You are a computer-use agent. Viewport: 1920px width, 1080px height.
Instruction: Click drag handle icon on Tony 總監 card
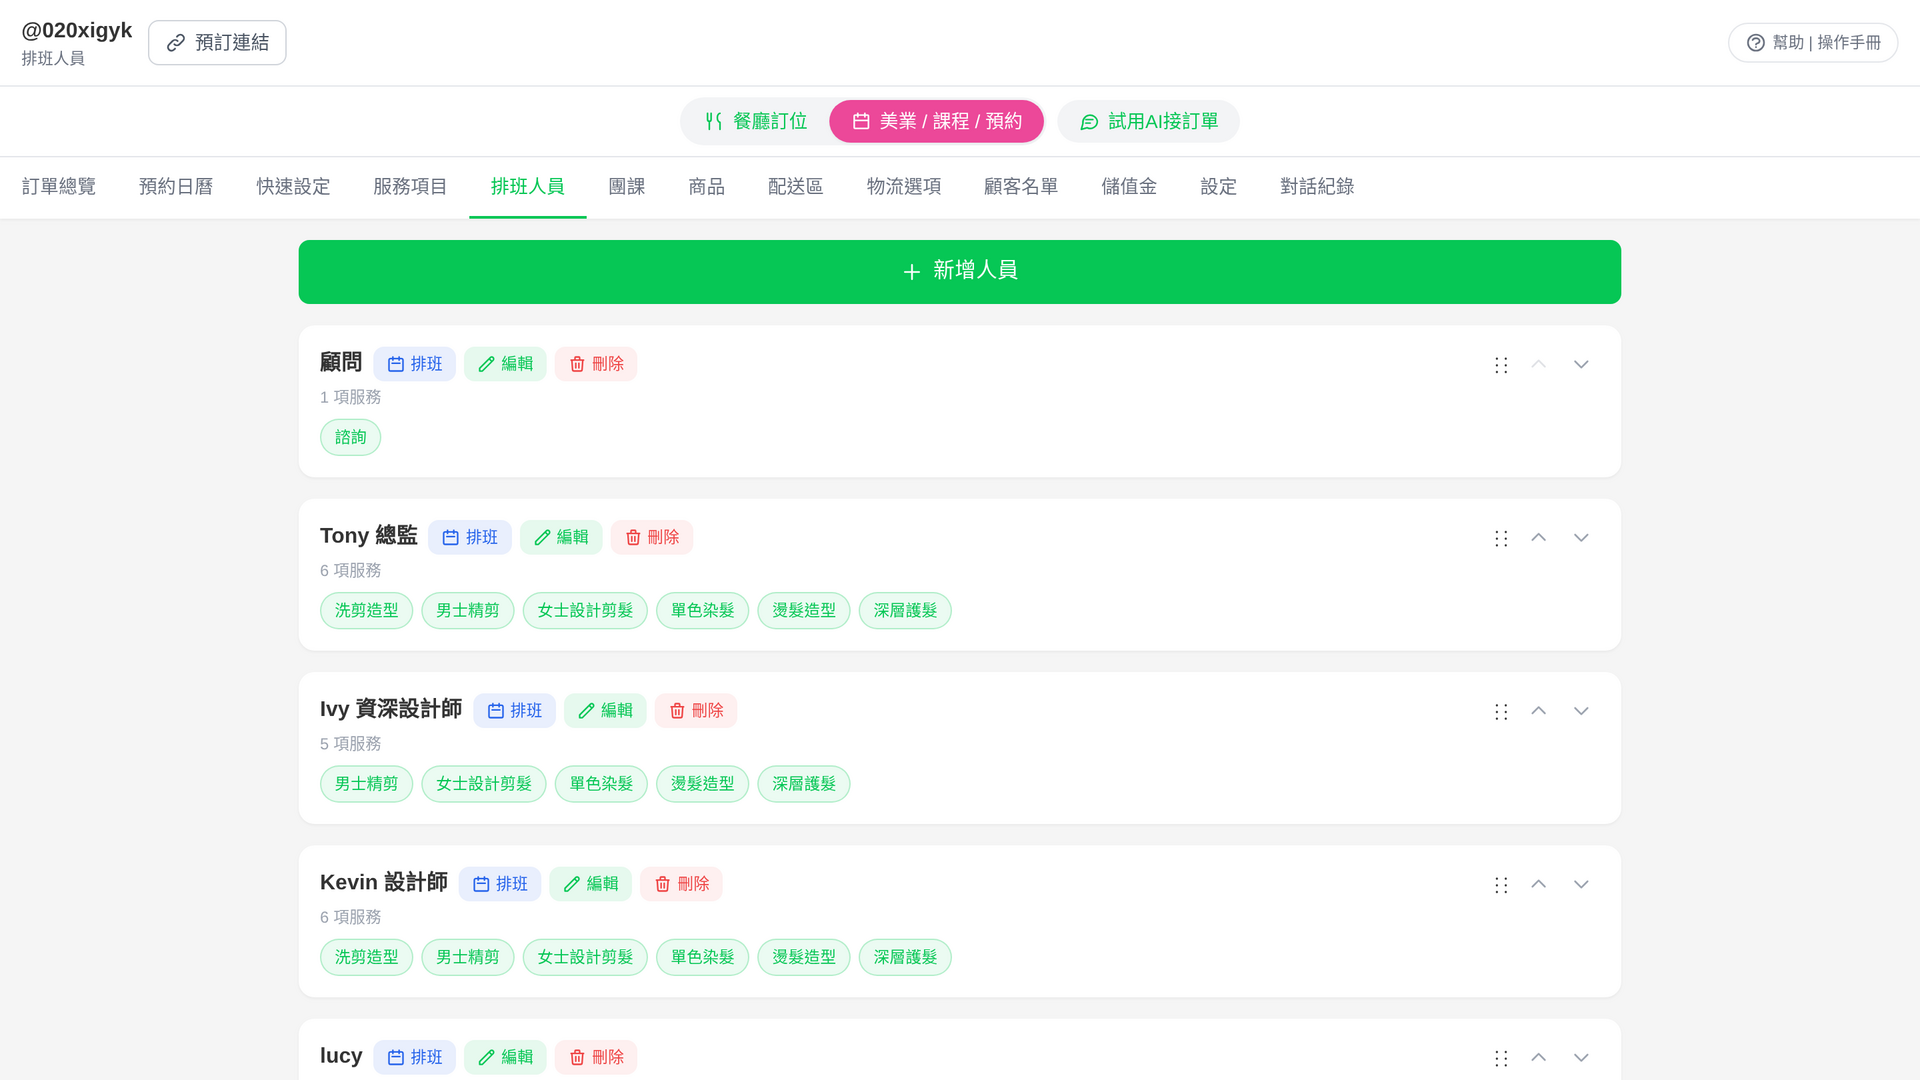click(x=1500, y=538)
